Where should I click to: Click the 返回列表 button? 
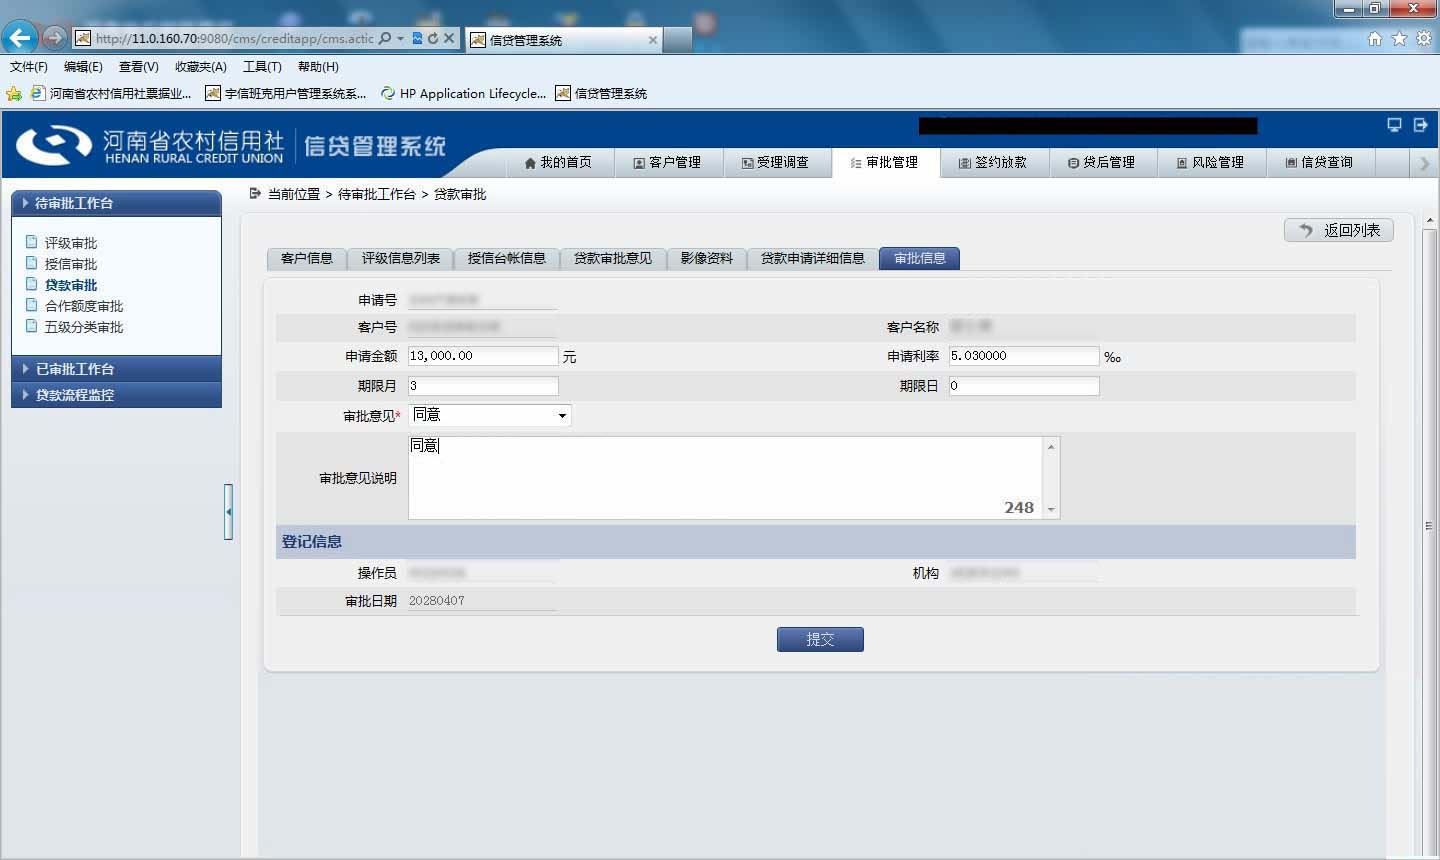(x=1339, y=230)
